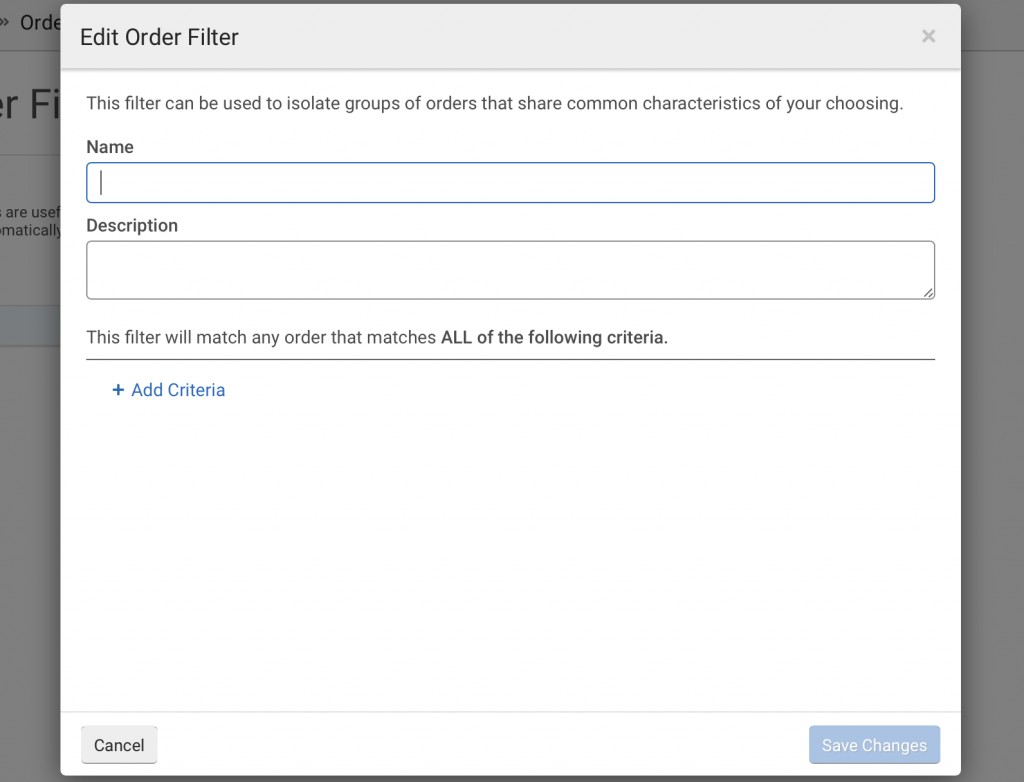The width and height of the screenshot is (1024, 782).
Task: Click the plus sign to insert filter criteria
Action: (118, 390)
